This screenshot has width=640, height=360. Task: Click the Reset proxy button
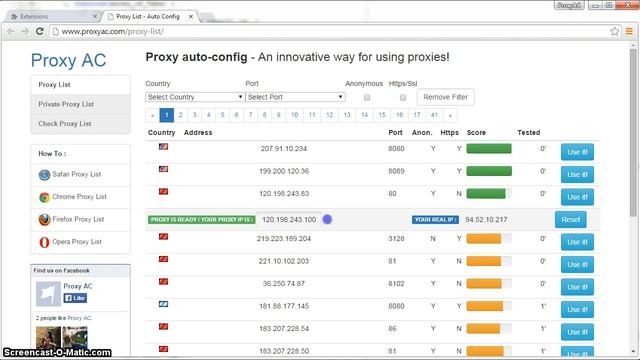point(570,220)
